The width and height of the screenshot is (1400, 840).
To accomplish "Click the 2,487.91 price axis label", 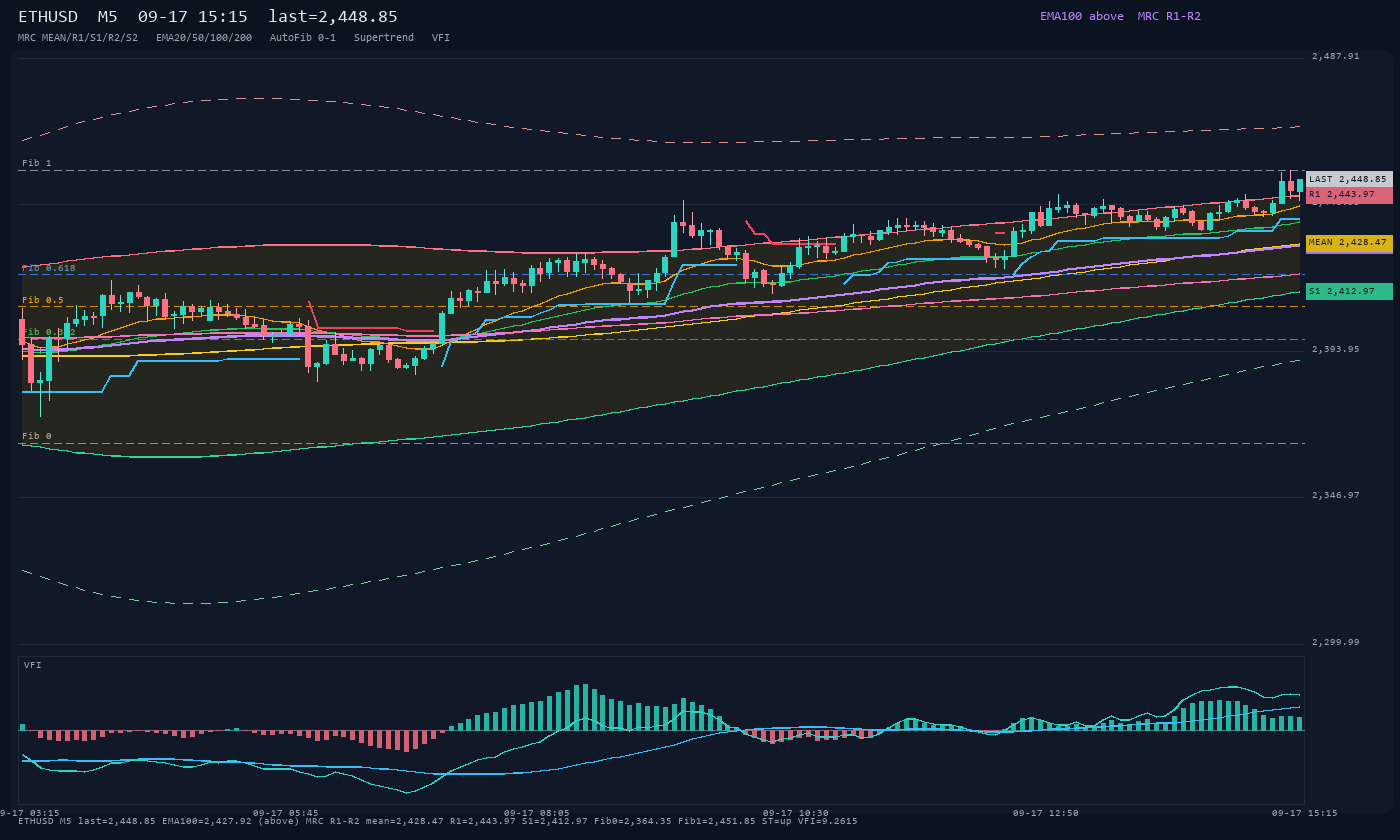I will click(1336, 56).
